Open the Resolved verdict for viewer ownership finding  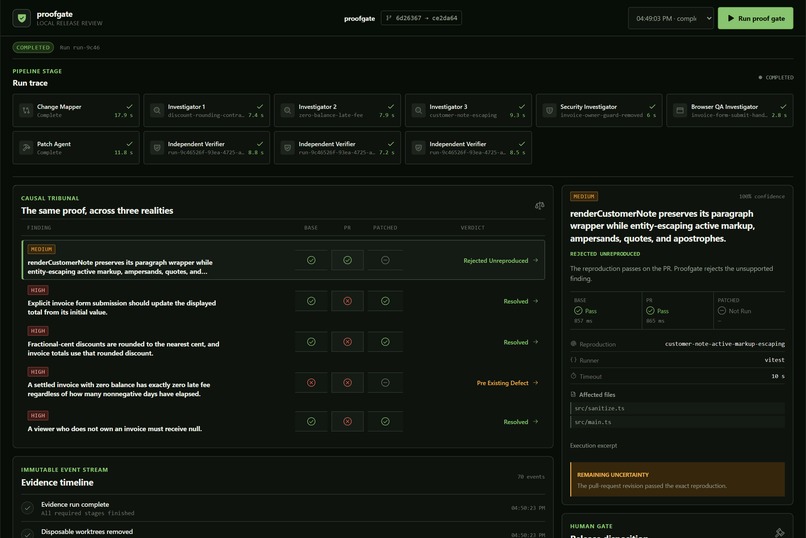(520, 422)
